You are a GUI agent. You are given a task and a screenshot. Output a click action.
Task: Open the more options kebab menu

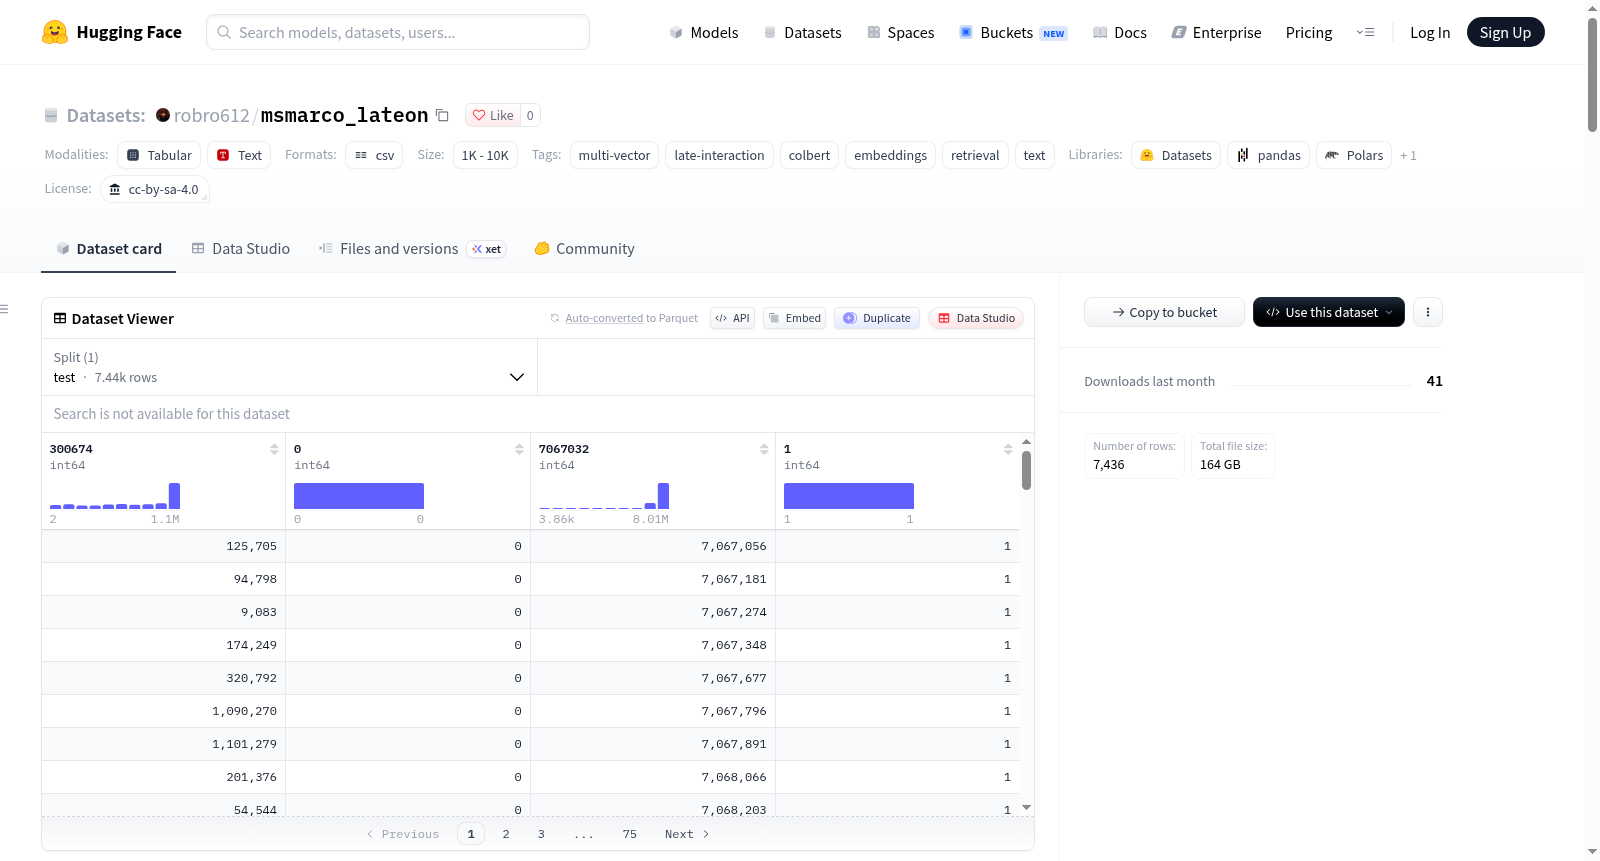tap(1427, 312)
